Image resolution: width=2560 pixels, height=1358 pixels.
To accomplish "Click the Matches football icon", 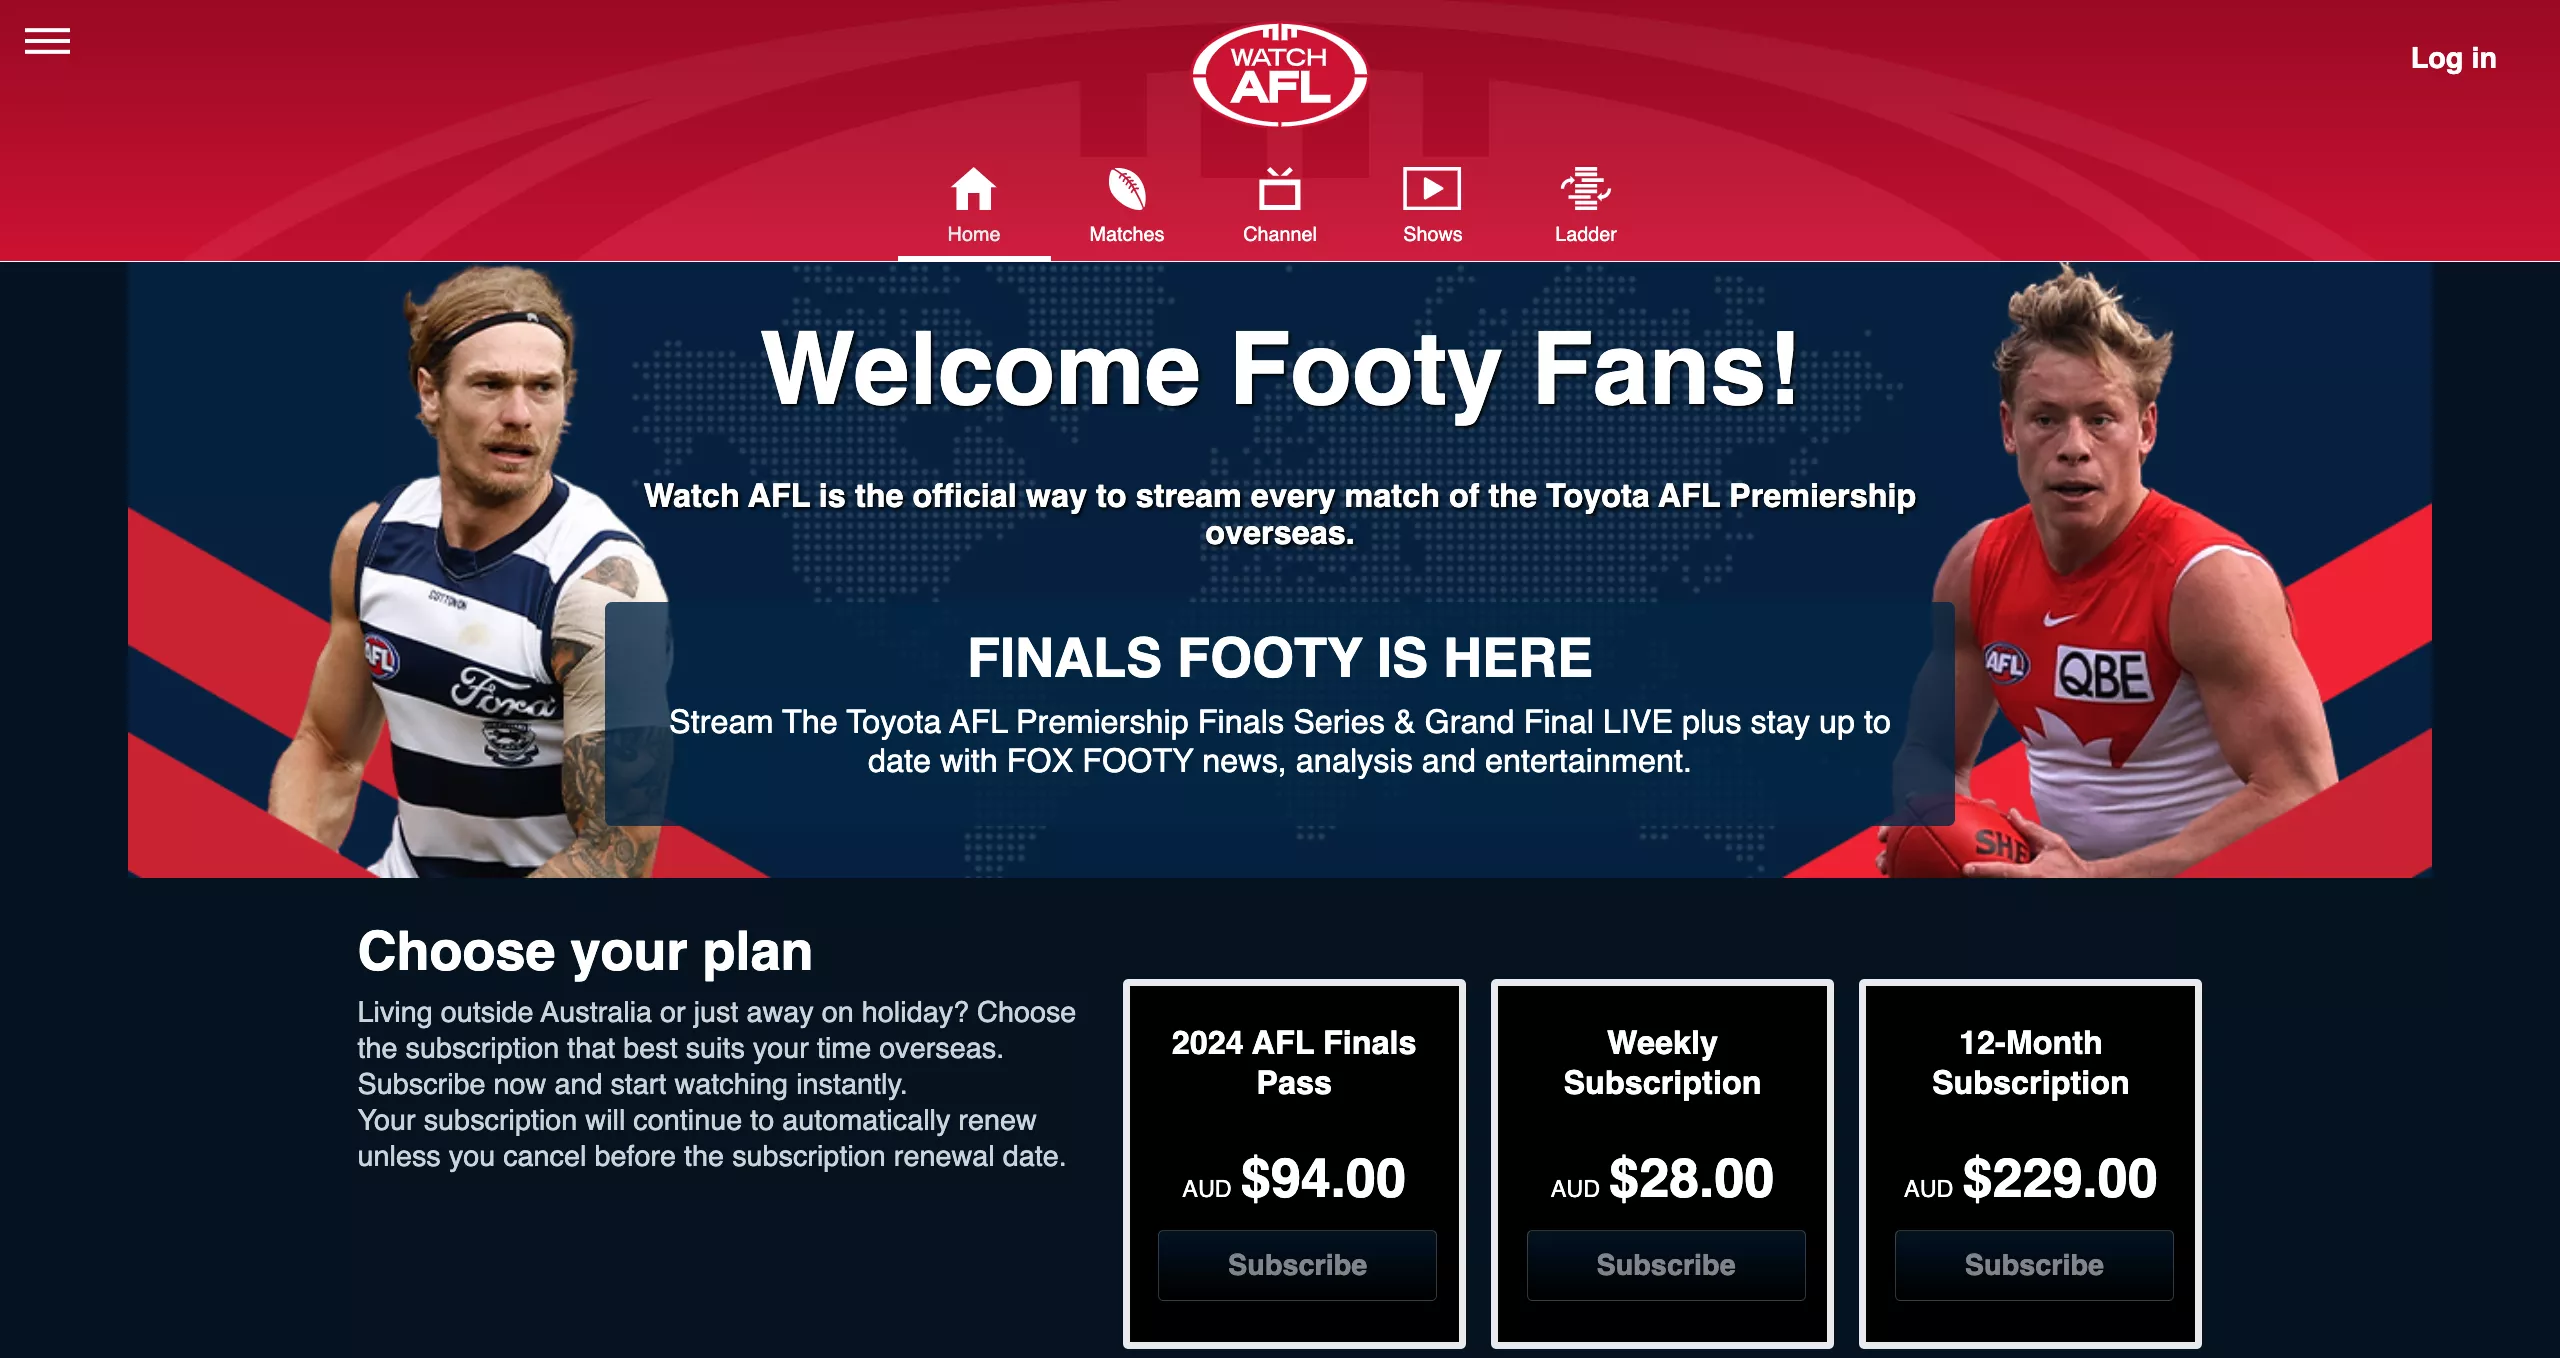I will [x=1126, y=189].
